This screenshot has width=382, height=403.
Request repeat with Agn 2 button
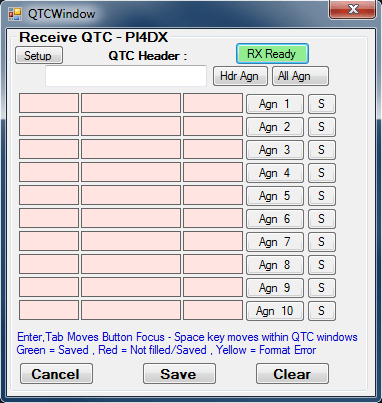(275, 127)
